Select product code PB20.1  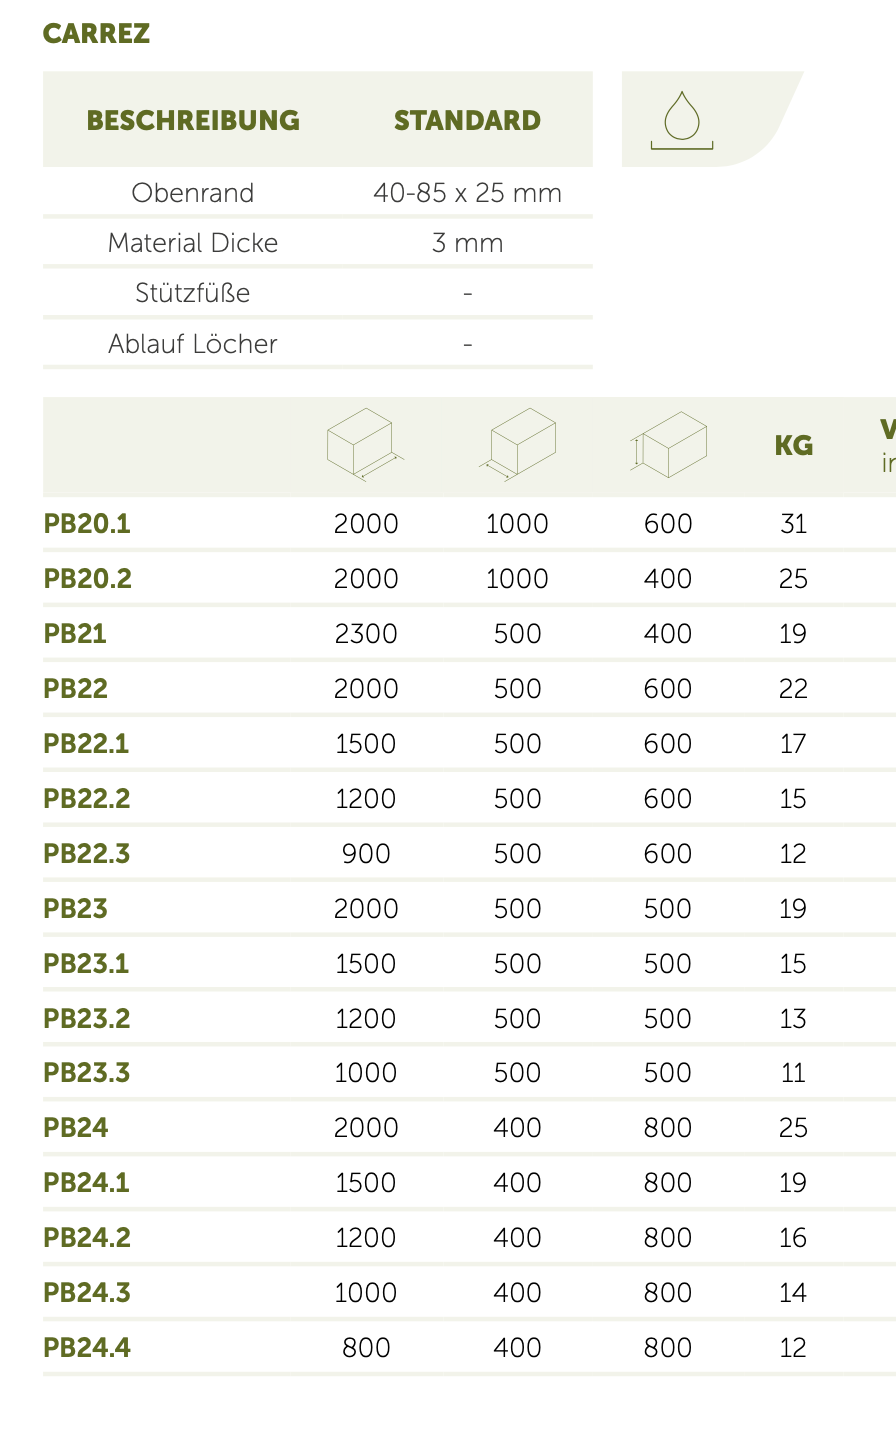pyautogui.click(x=87, y=524)
